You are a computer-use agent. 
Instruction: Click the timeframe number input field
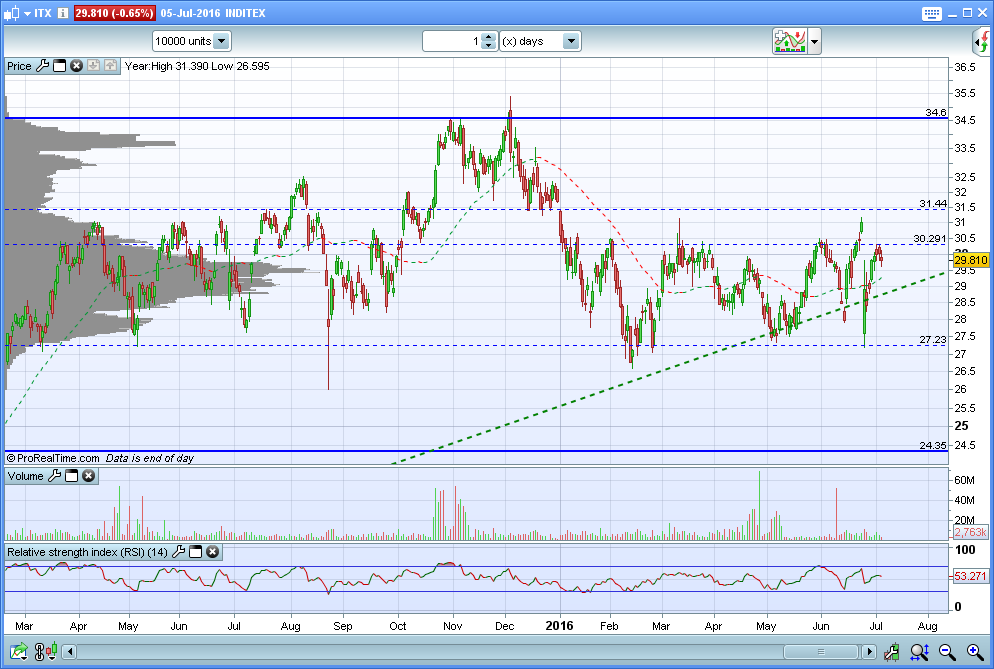[x=452, y=41]
